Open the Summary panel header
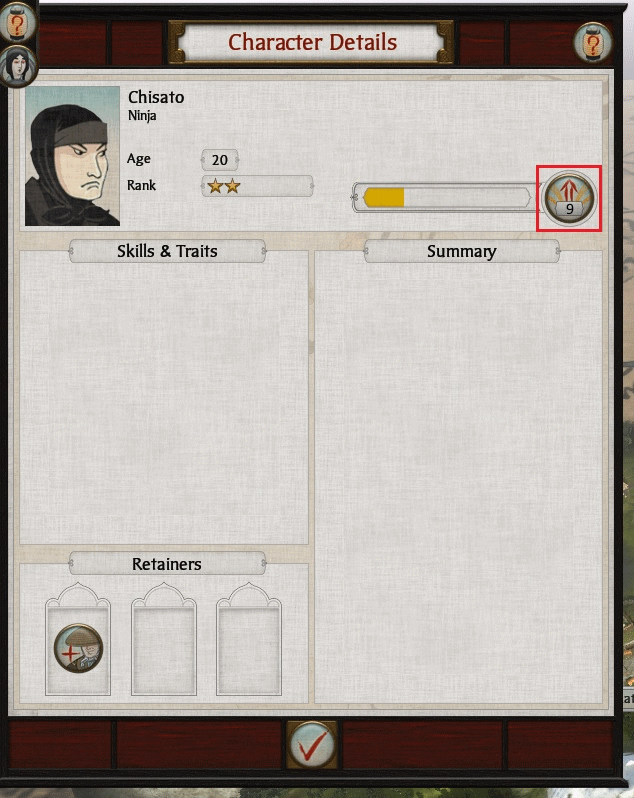The image size is (634, 798). coord(462,251)
